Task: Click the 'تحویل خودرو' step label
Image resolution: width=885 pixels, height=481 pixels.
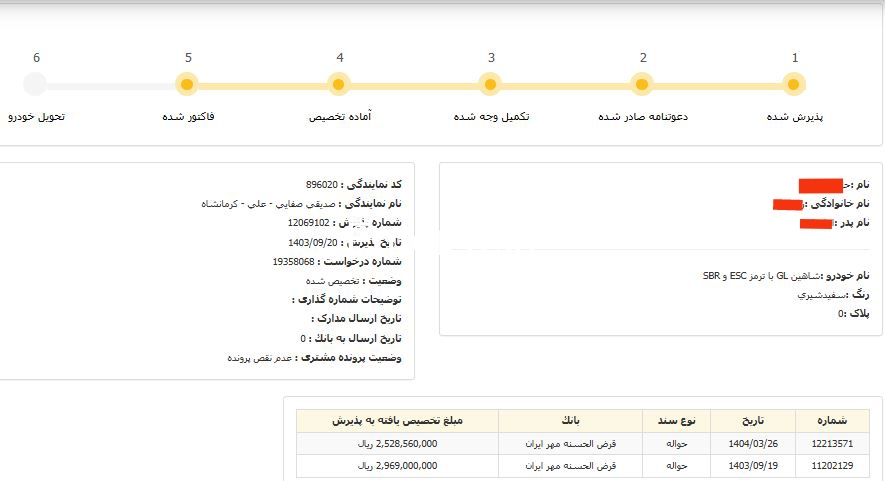Action: coord(37,117)
